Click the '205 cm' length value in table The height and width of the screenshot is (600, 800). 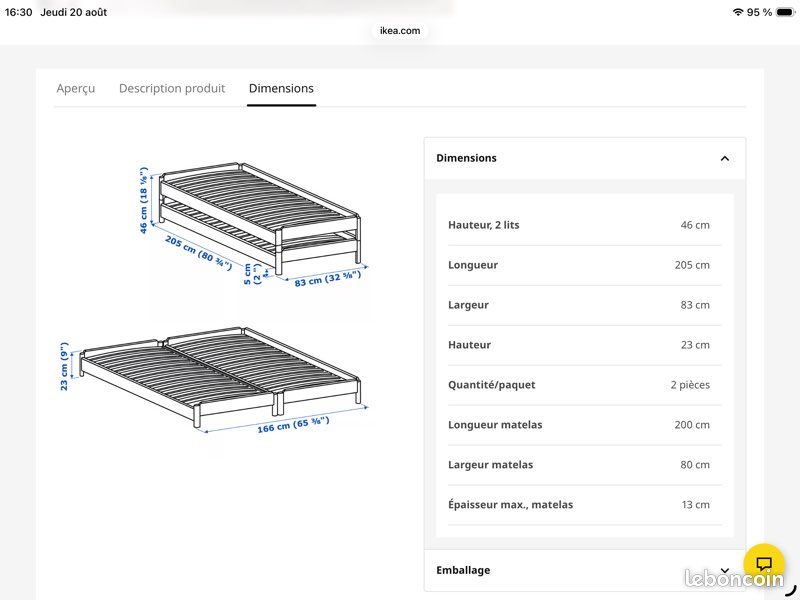click(692, 265)
